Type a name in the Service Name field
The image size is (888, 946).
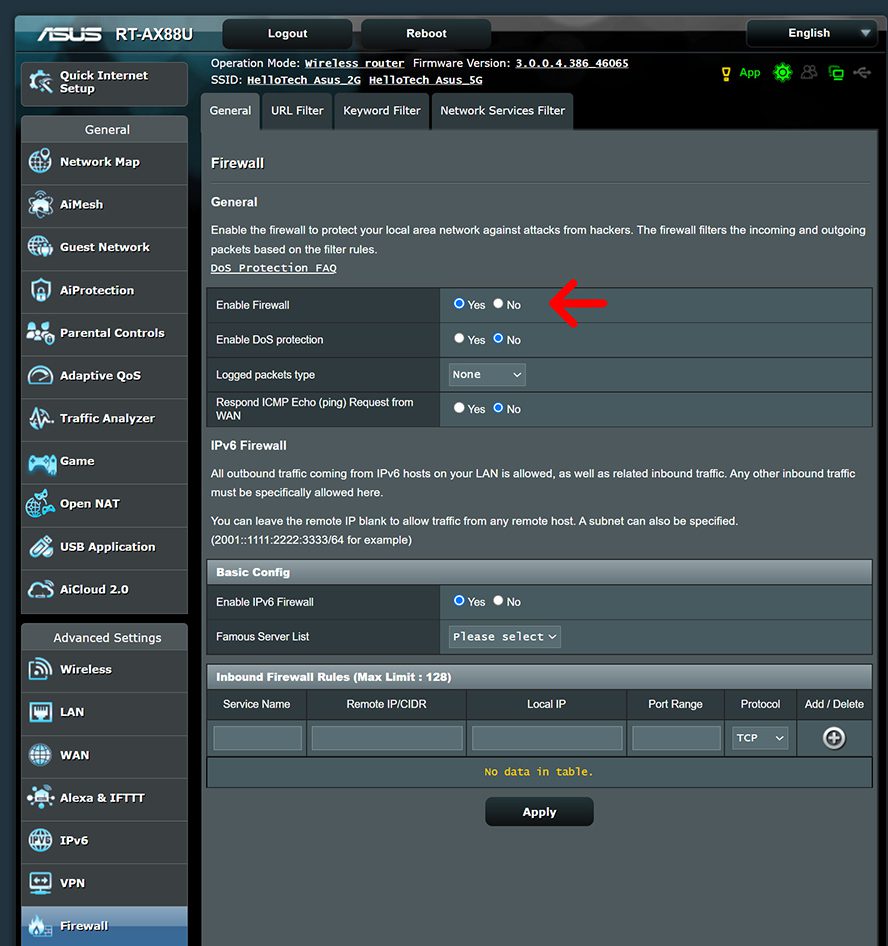coord(255,738)
